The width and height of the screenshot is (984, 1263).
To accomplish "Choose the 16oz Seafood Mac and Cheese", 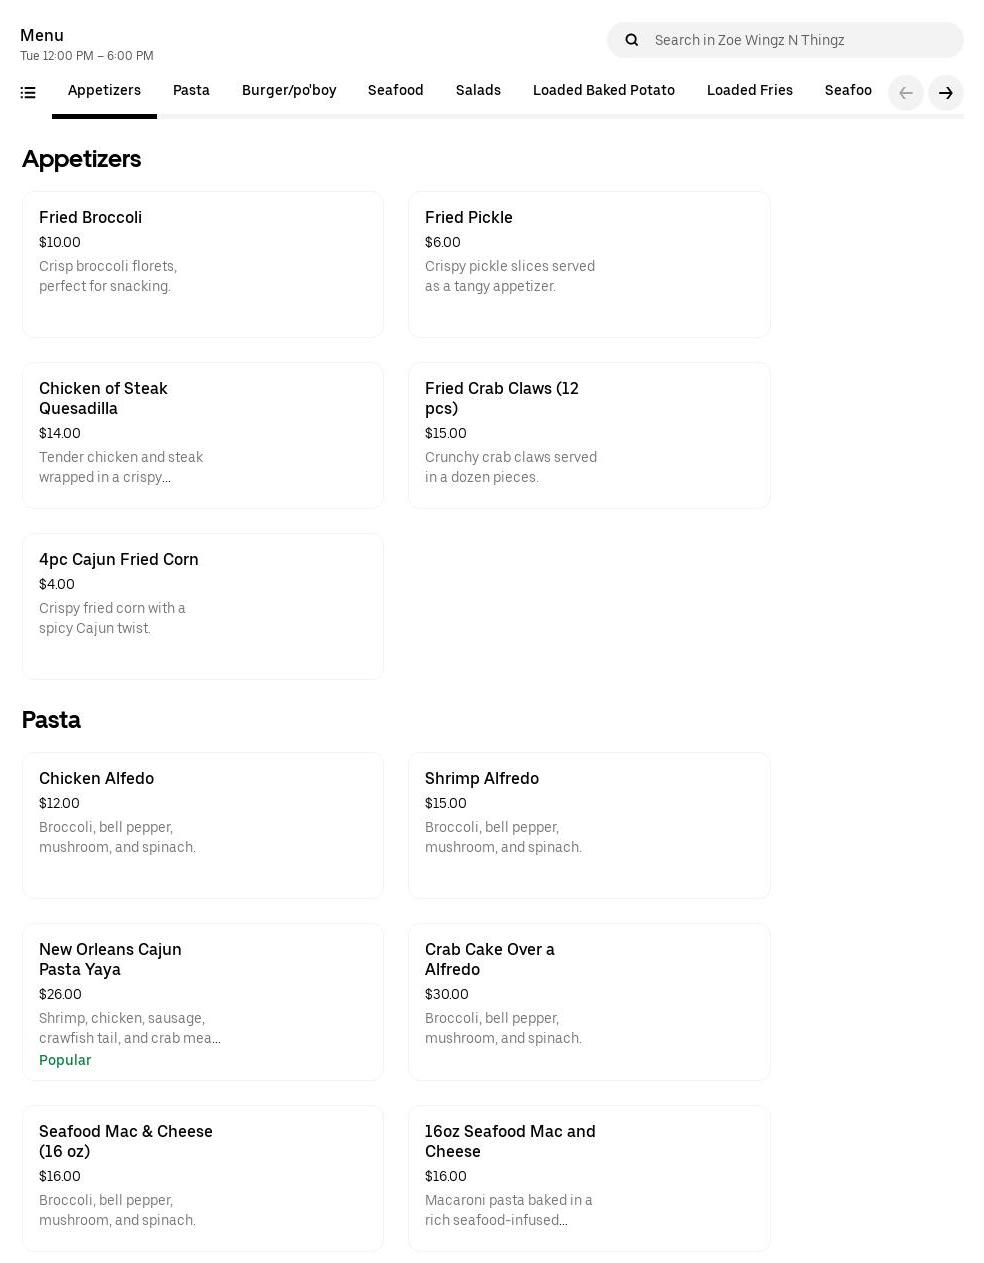I will click(589, 1177).
